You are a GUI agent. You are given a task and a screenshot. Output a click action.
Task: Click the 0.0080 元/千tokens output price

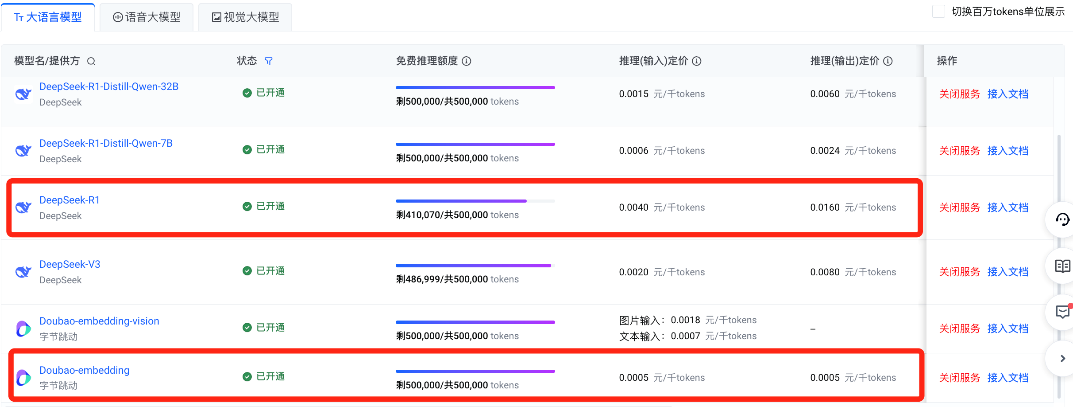pos(853,272)
